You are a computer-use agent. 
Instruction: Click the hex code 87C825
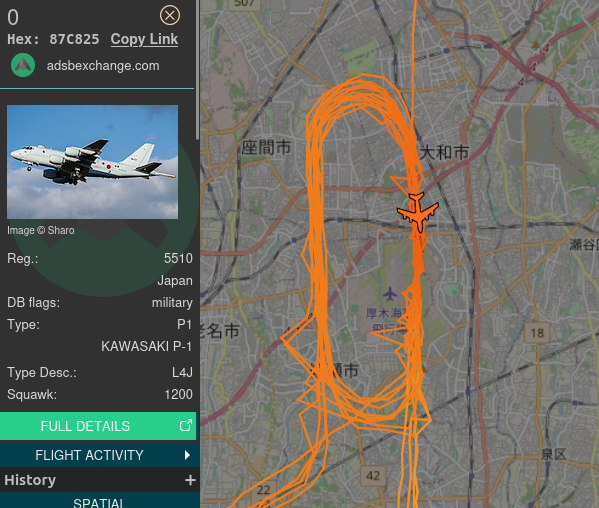[74, 39]
